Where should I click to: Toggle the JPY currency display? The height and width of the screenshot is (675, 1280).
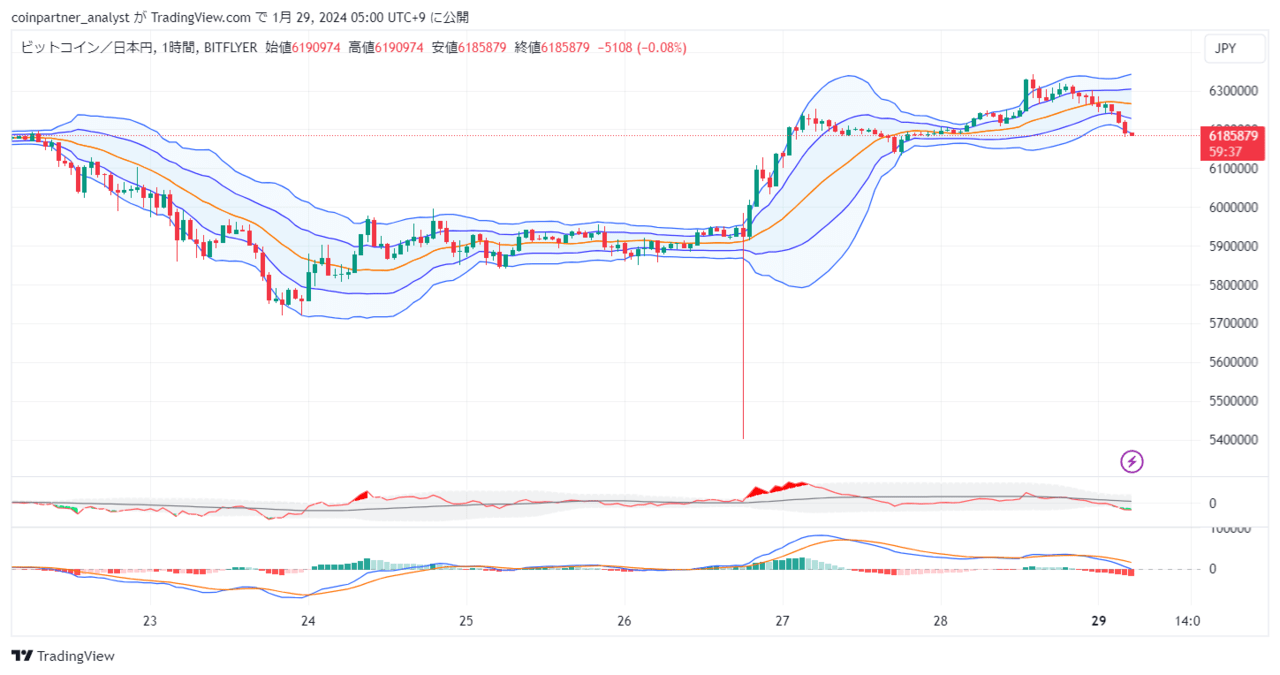tap(1234, 47)
